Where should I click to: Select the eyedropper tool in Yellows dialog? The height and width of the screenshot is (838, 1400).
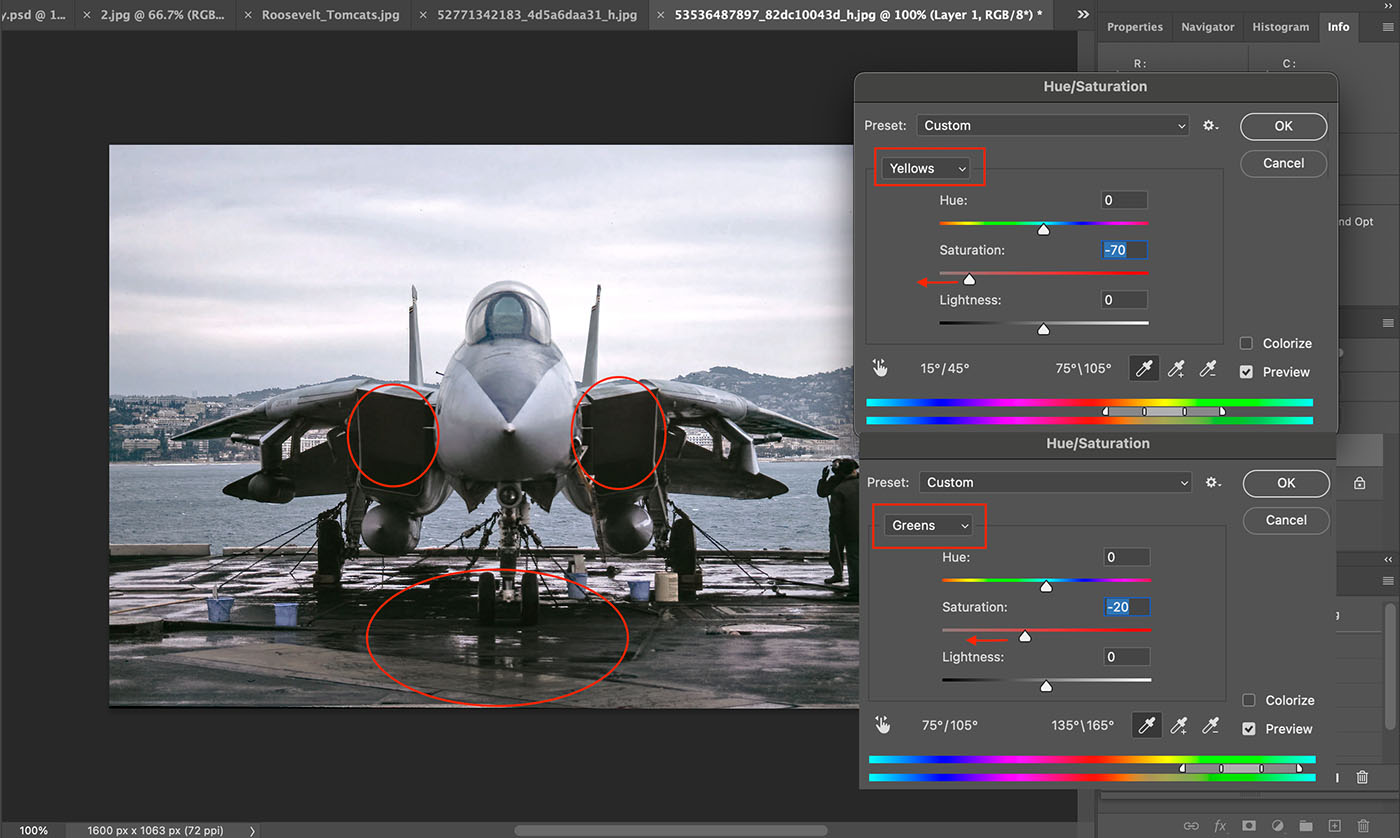1144,368
